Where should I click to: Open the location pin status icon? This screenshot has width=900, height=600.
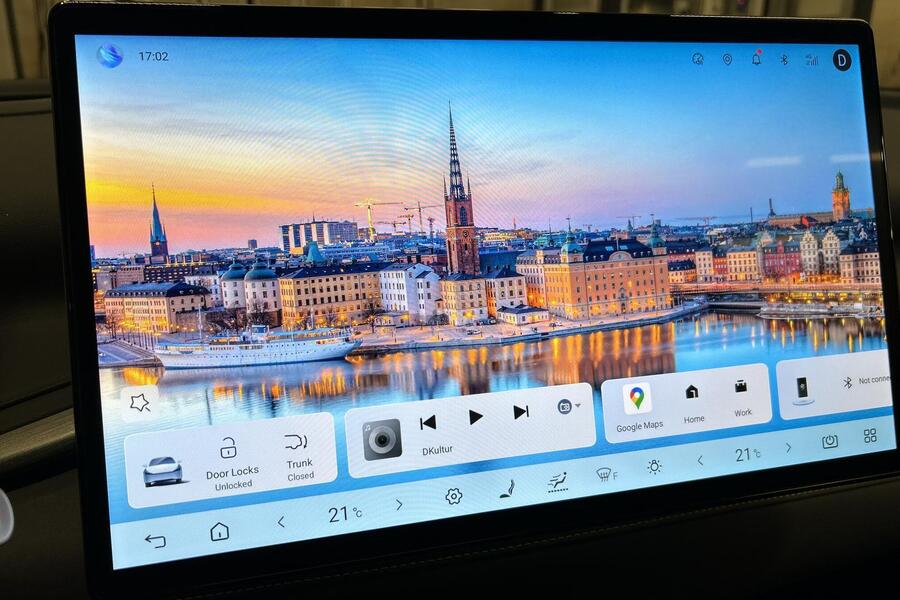(x=727, y=59)
